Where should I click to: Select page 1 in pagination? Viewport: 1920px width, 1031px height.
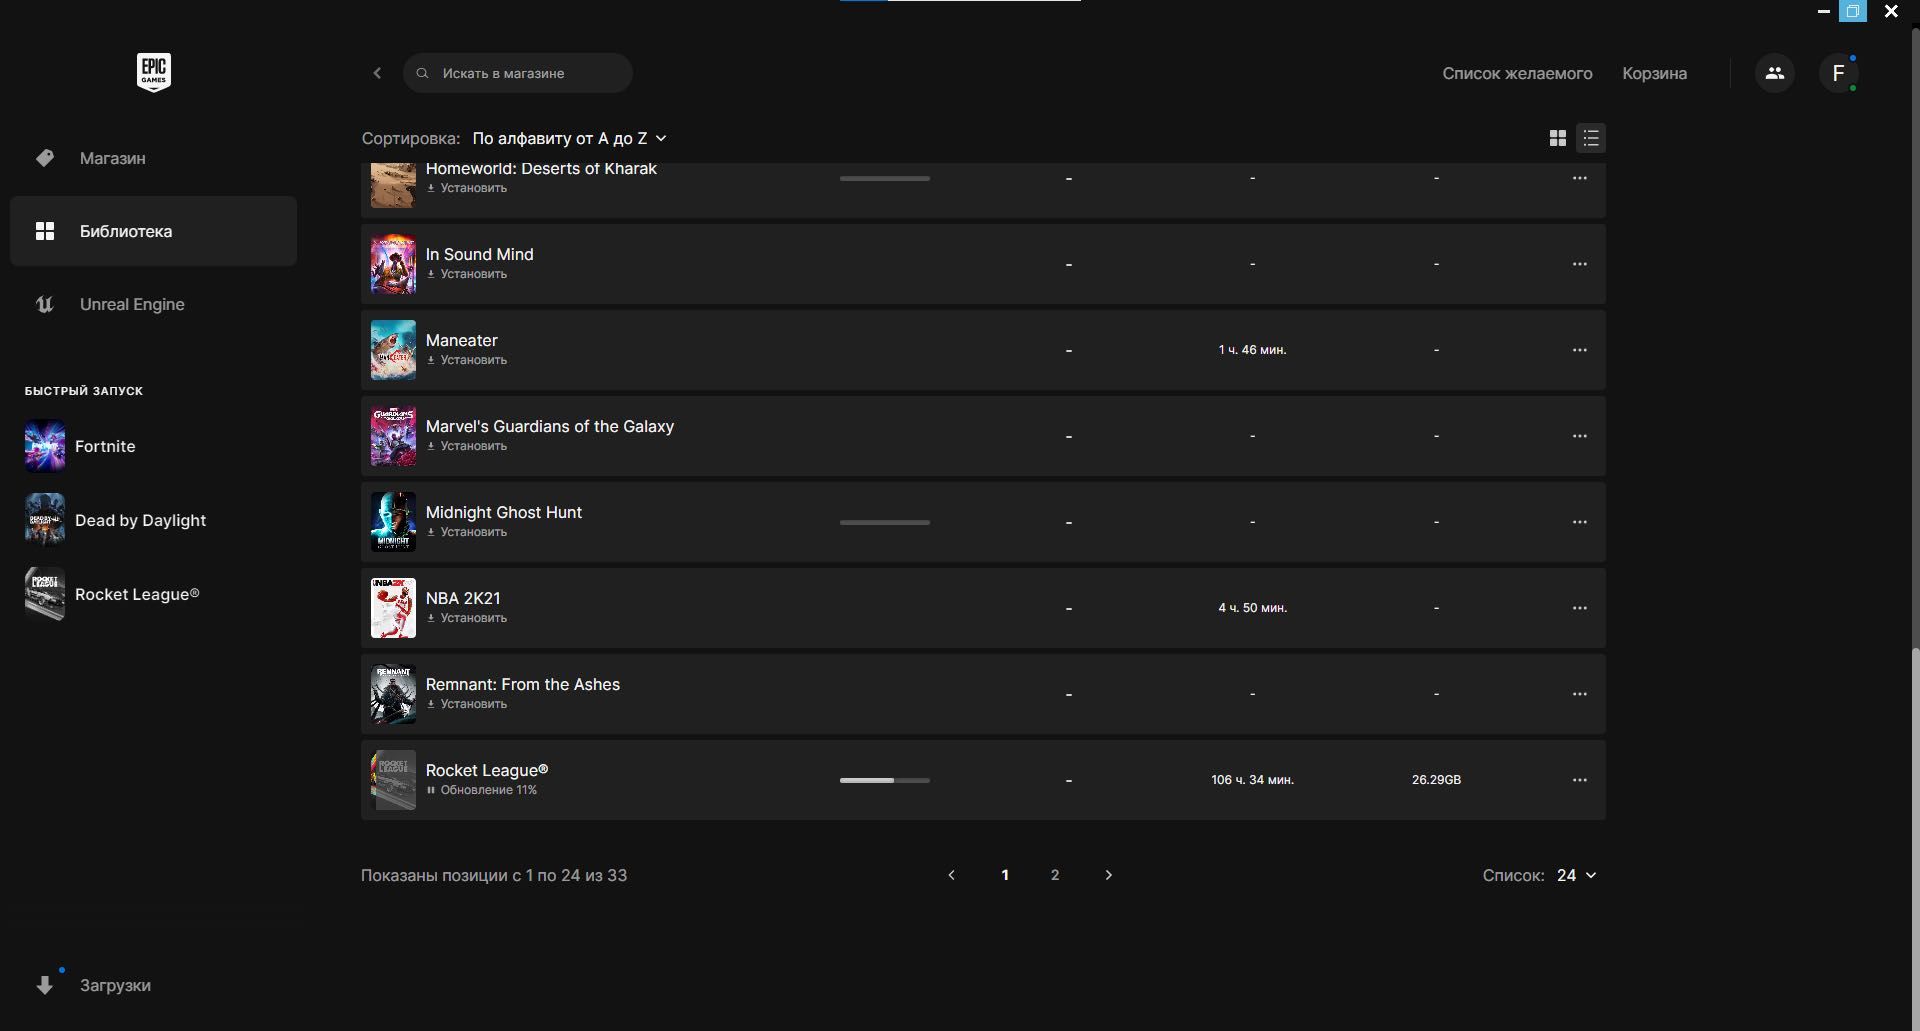point(1005,875)
